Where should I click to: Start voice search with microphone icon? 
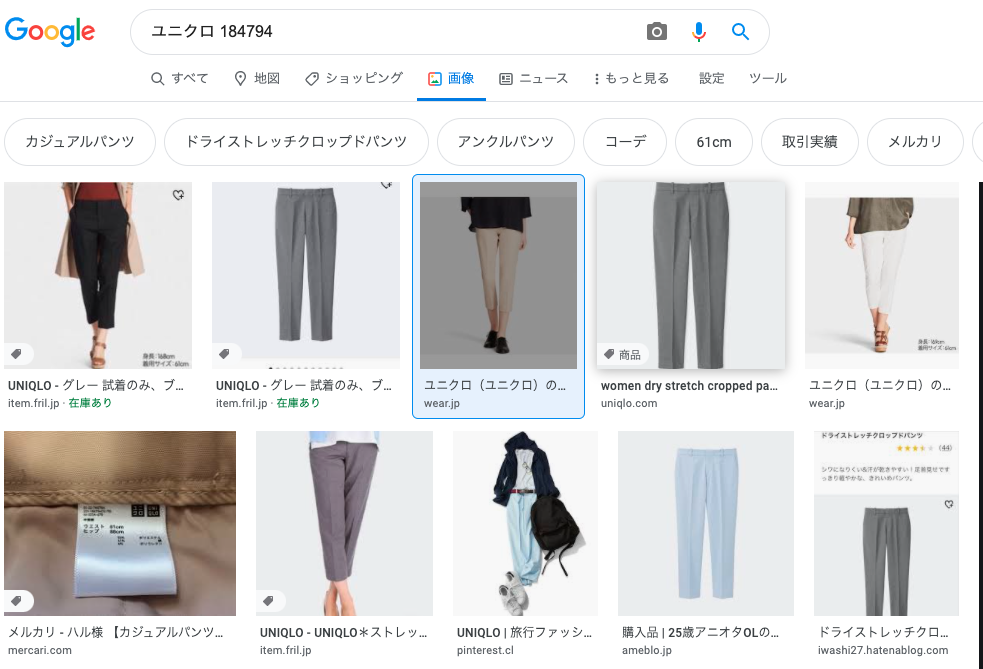pyautogui.click(x=699, y=31)
